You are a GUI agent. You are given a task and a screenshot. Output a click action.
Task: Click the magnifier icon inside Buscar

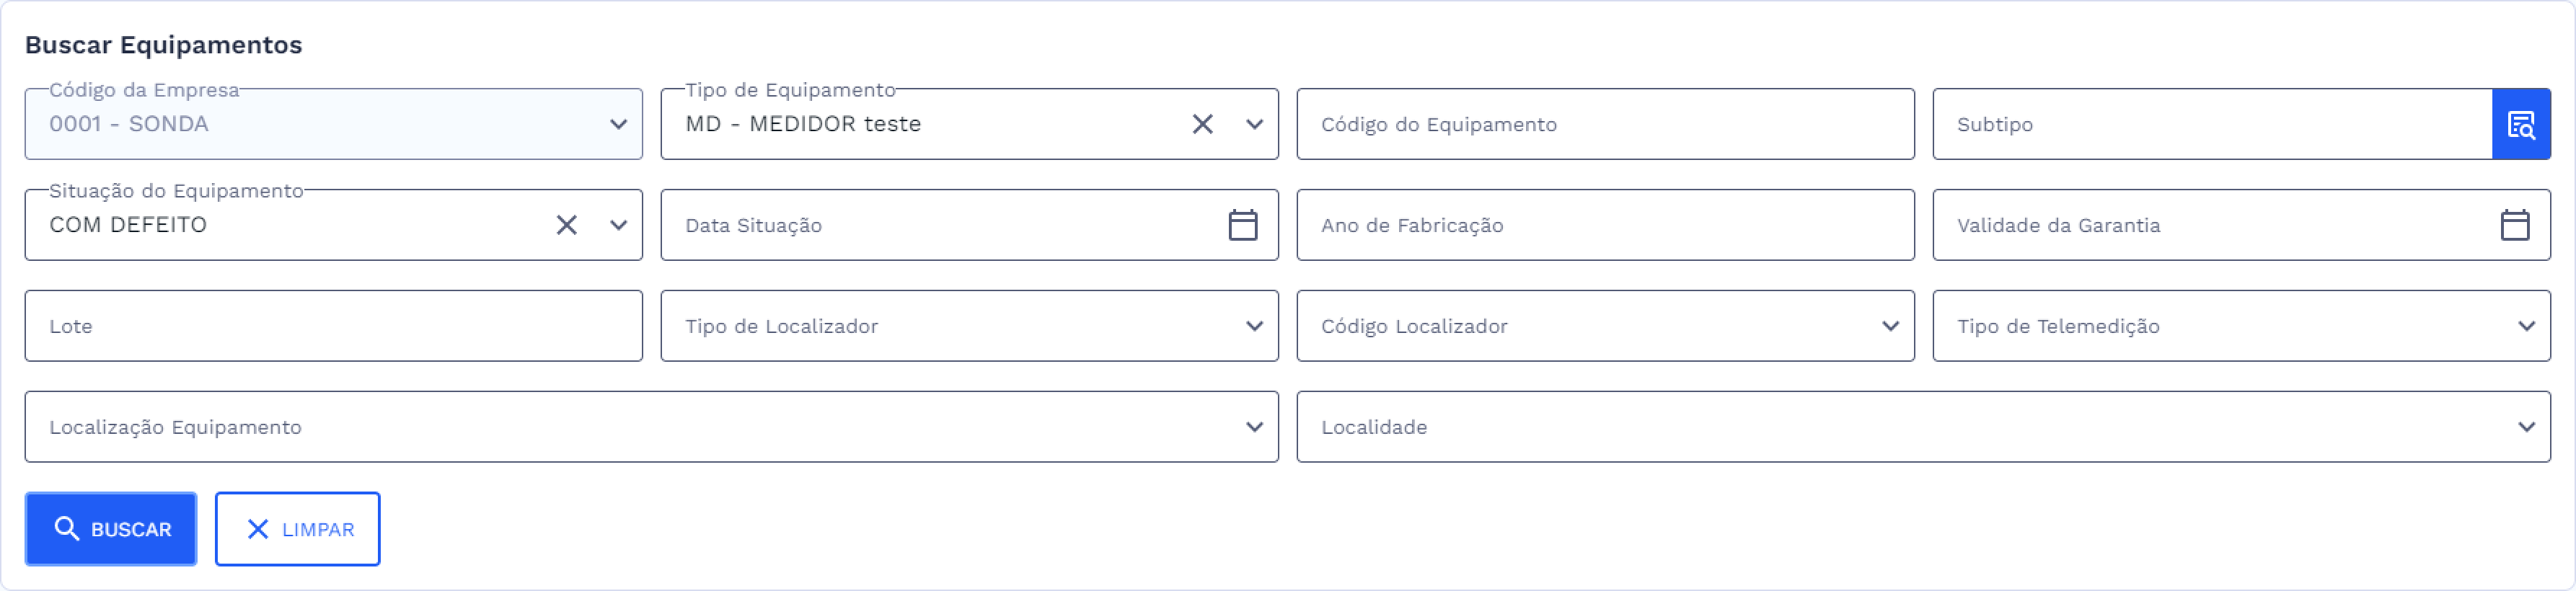[66, 528]
